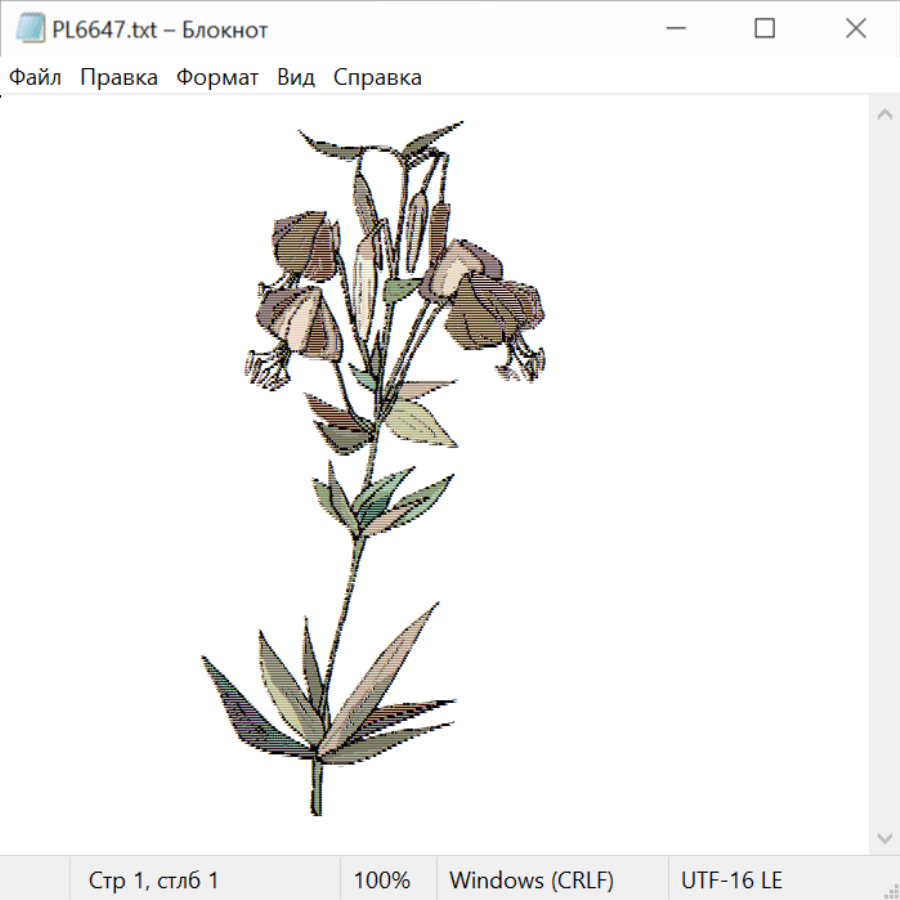
Task: Minimize the Блокнот window
Action: (676, 29)
